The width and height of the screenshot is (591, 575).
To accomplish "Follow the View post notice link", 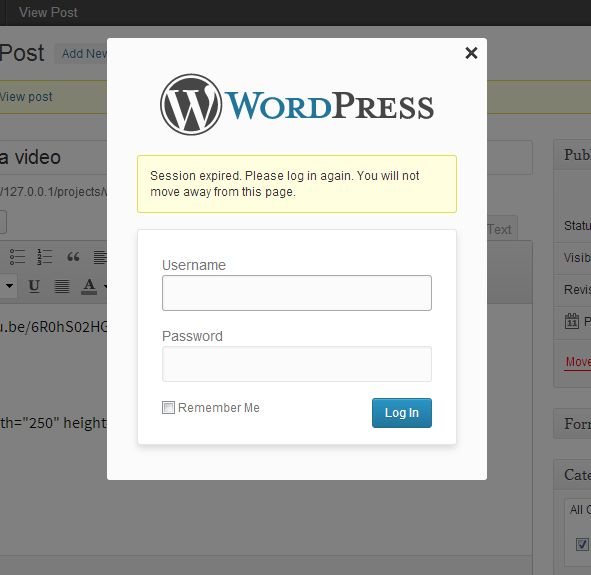I will click(x=26, y=97).
